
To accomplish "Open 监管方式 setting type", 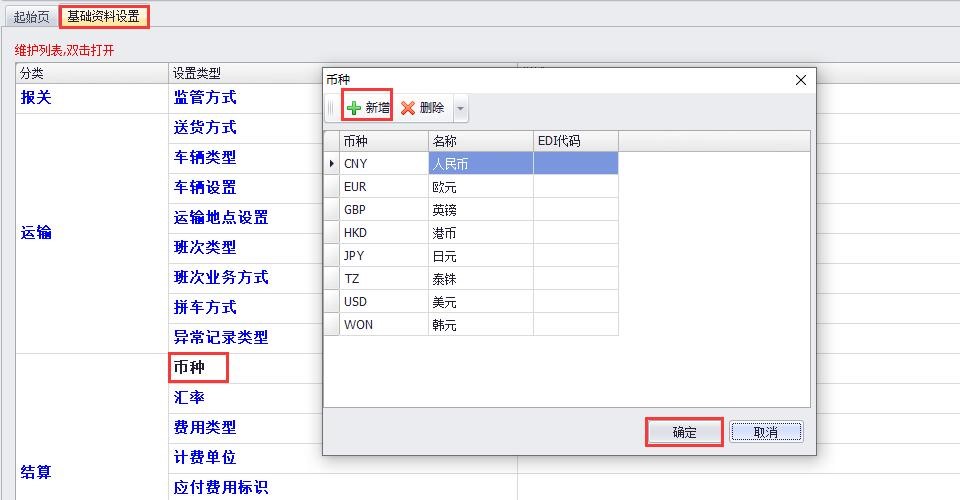I will [x=205, y=98].
